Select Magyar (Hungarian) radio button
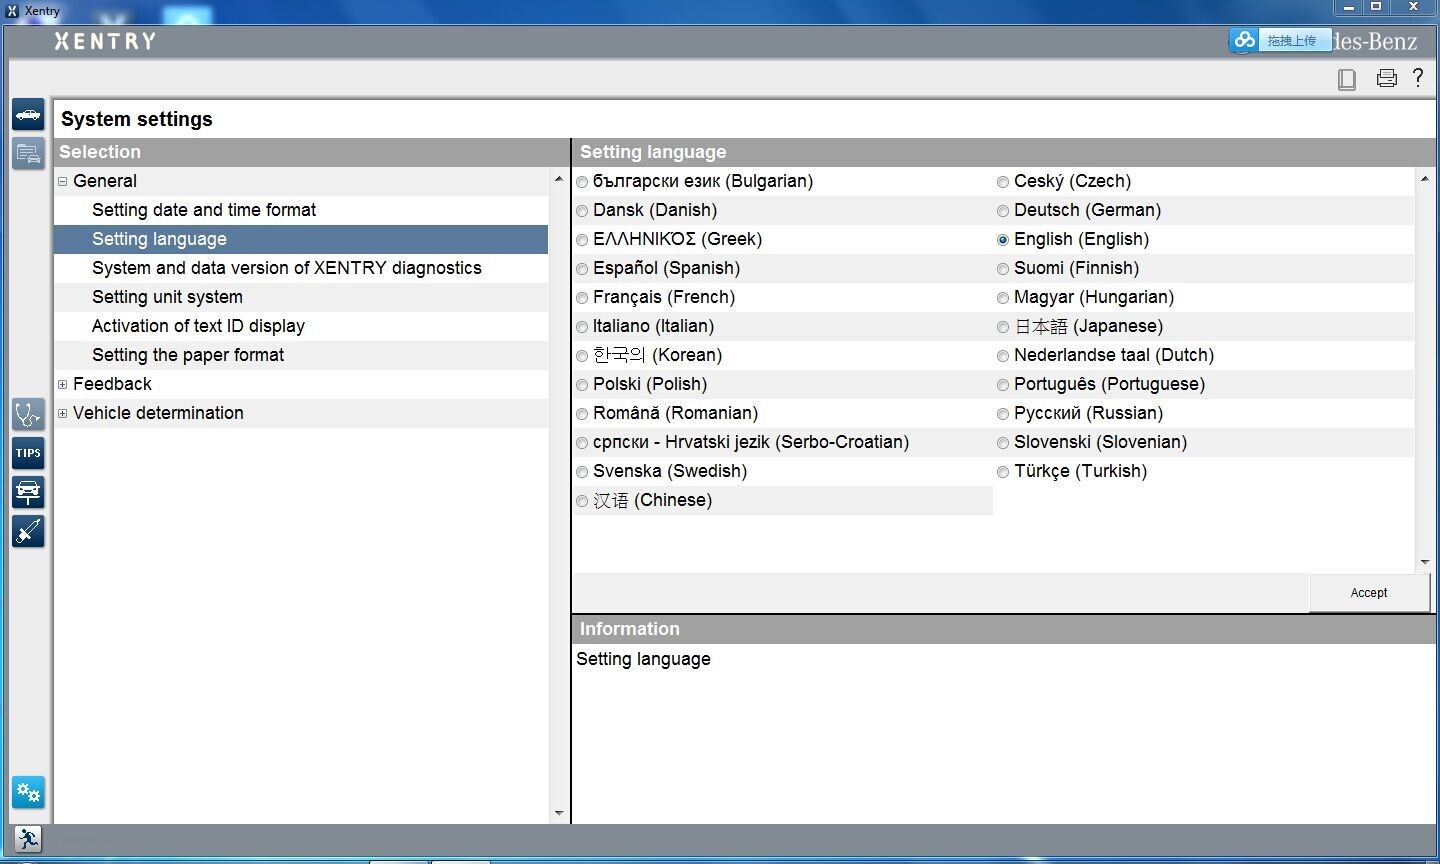1440x864 pixels. coord(1003,298)
